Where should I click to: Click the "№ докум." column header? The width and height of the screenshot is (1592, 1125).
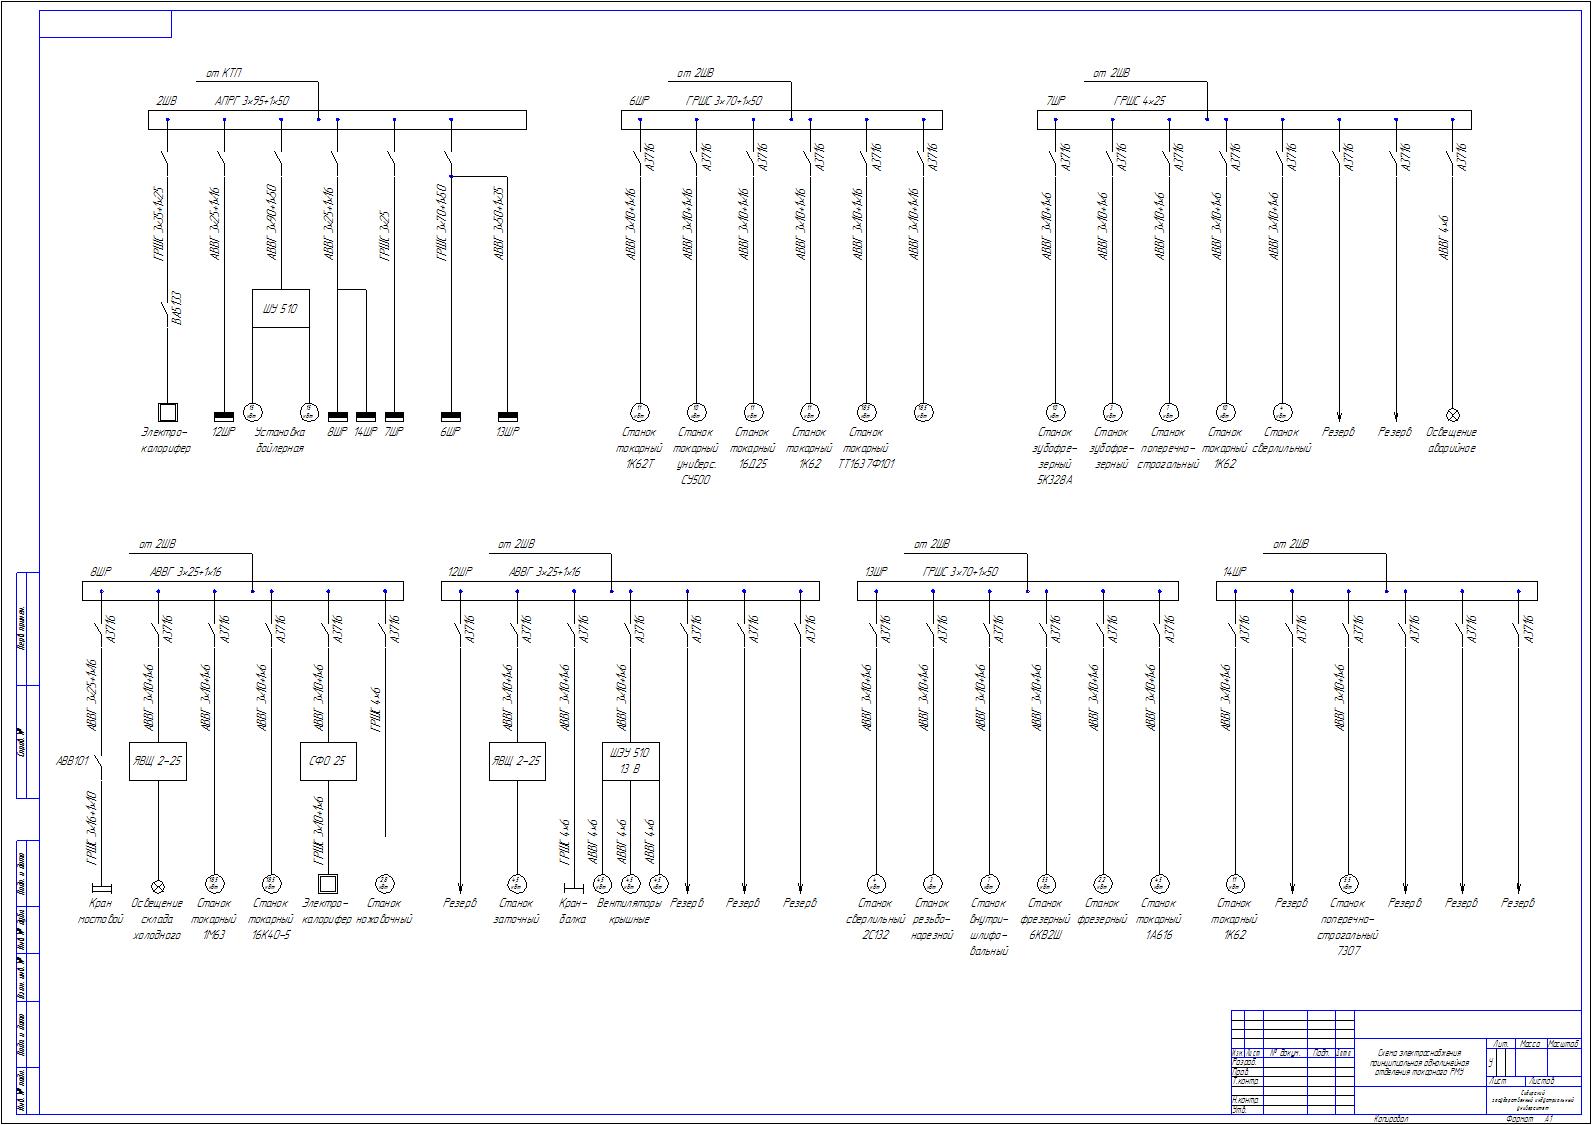point(1284,1053)
